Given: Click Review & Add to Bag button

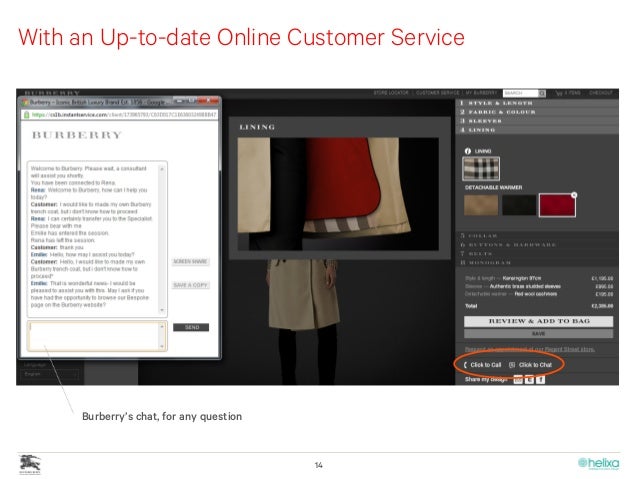Looking at the screenshot, I should click(539, 322).
